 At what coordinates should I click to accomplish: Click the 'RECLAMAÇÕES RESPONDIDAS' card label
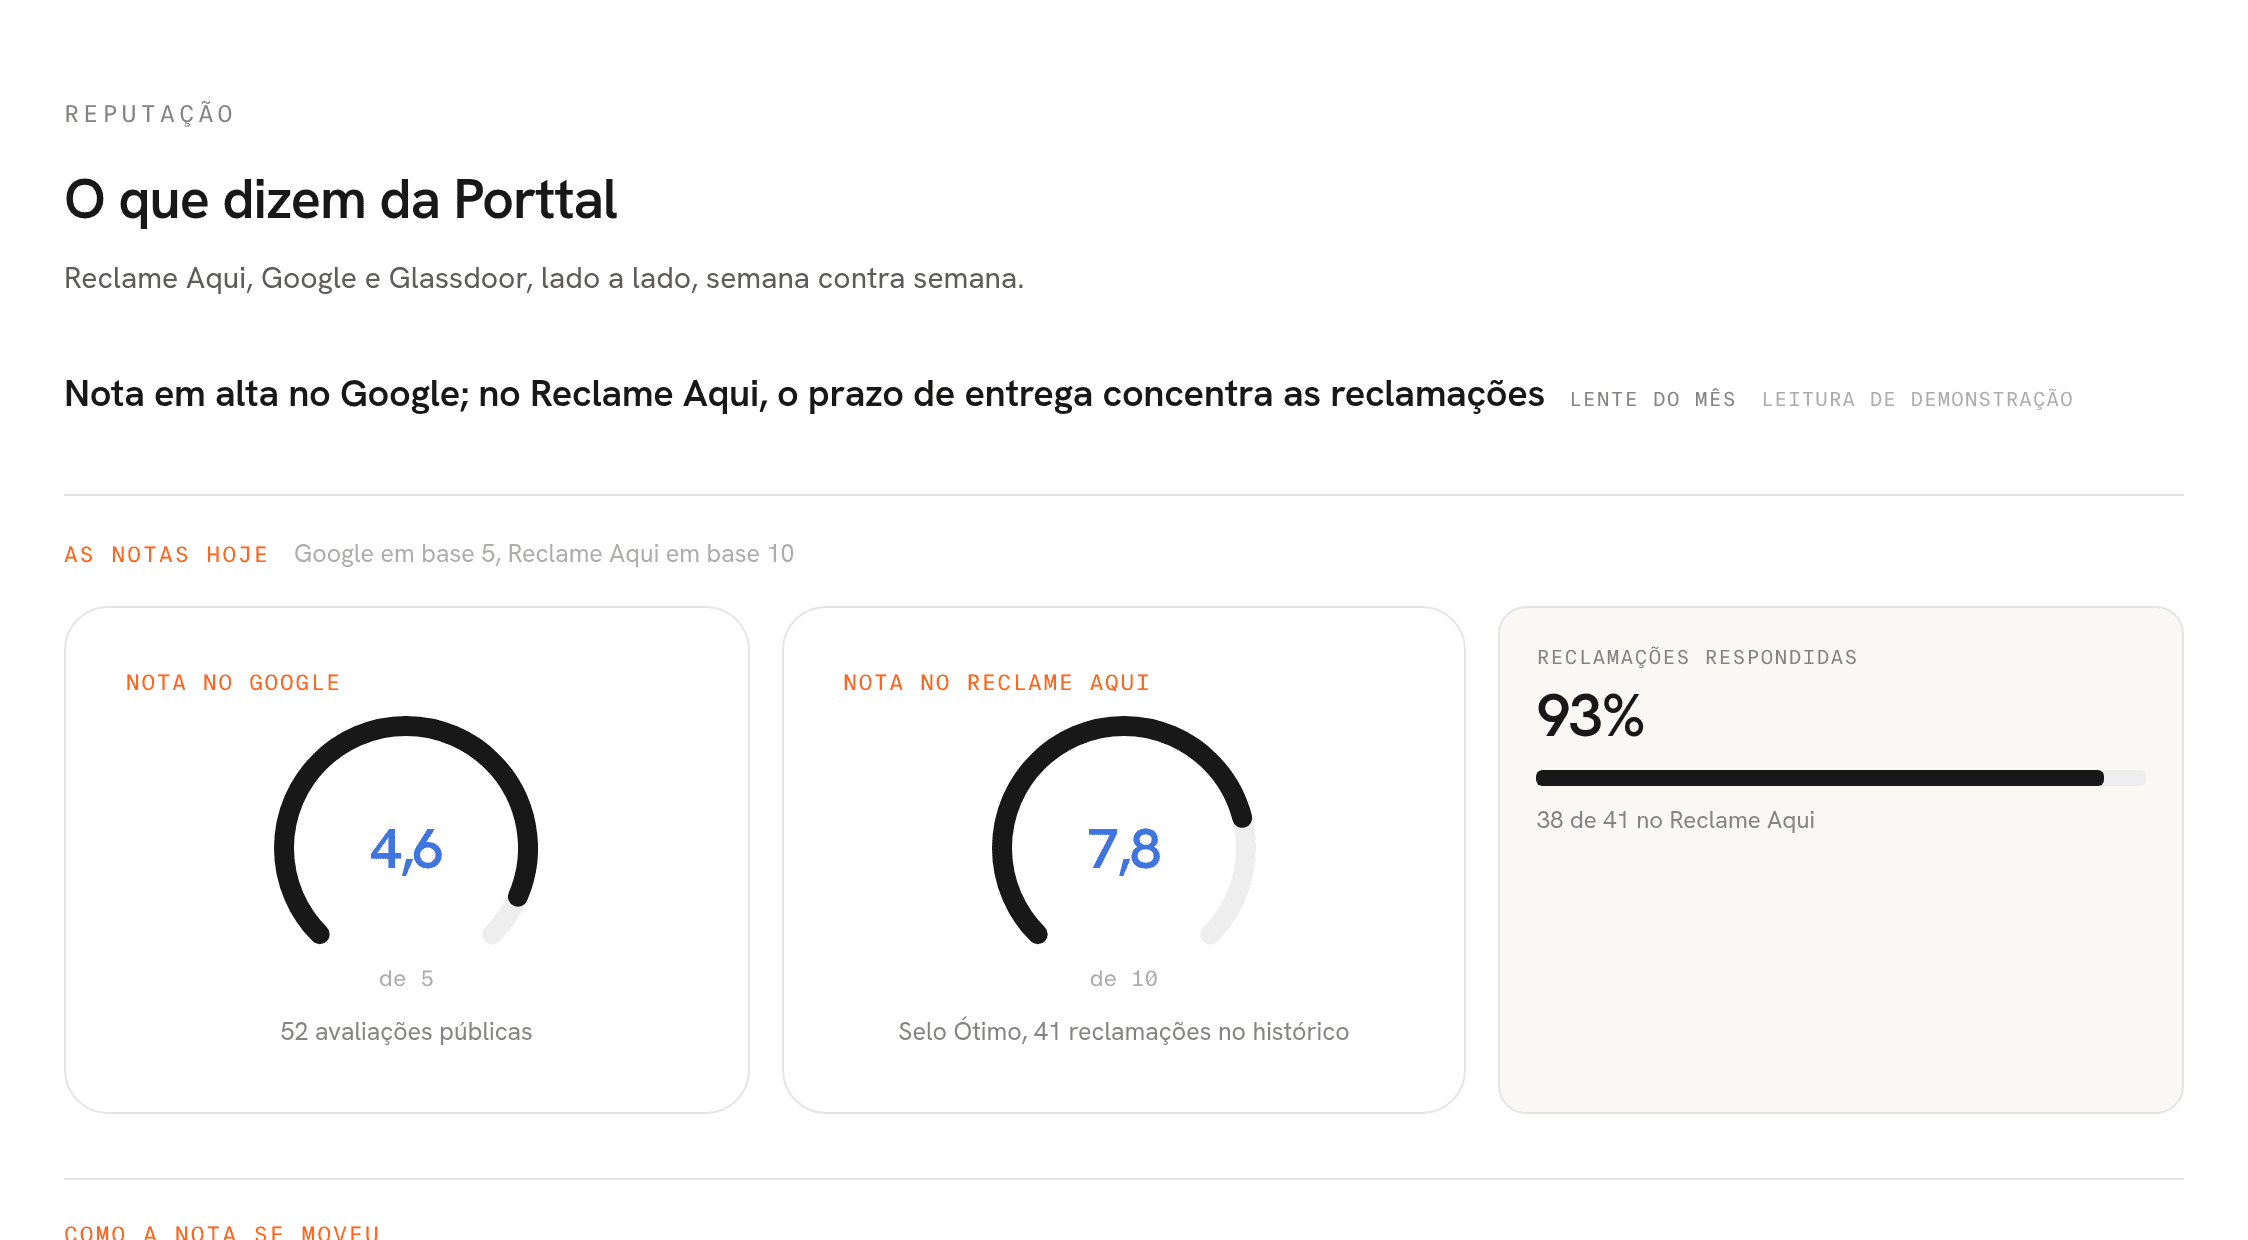point(1697,658)
